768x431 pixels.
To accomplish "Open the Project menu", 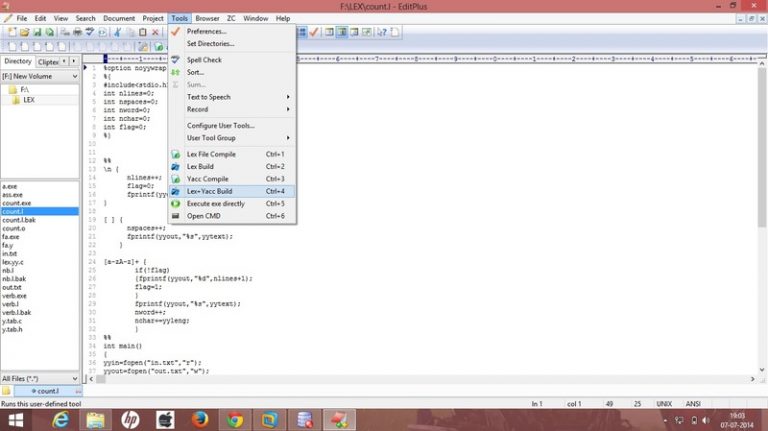I will pyautogui.click(x=153, y=18).
